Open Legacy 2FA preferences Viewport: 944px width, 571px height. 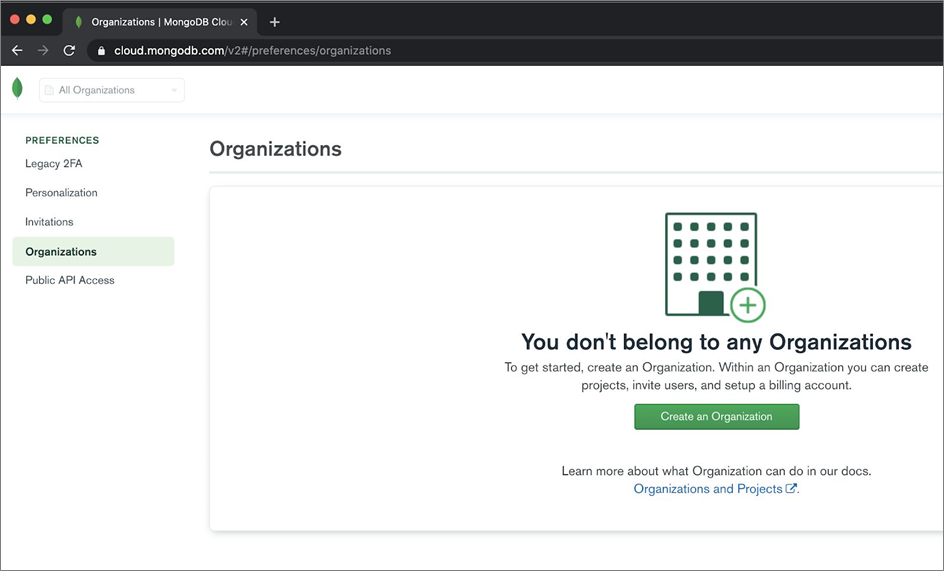(54, 164)
